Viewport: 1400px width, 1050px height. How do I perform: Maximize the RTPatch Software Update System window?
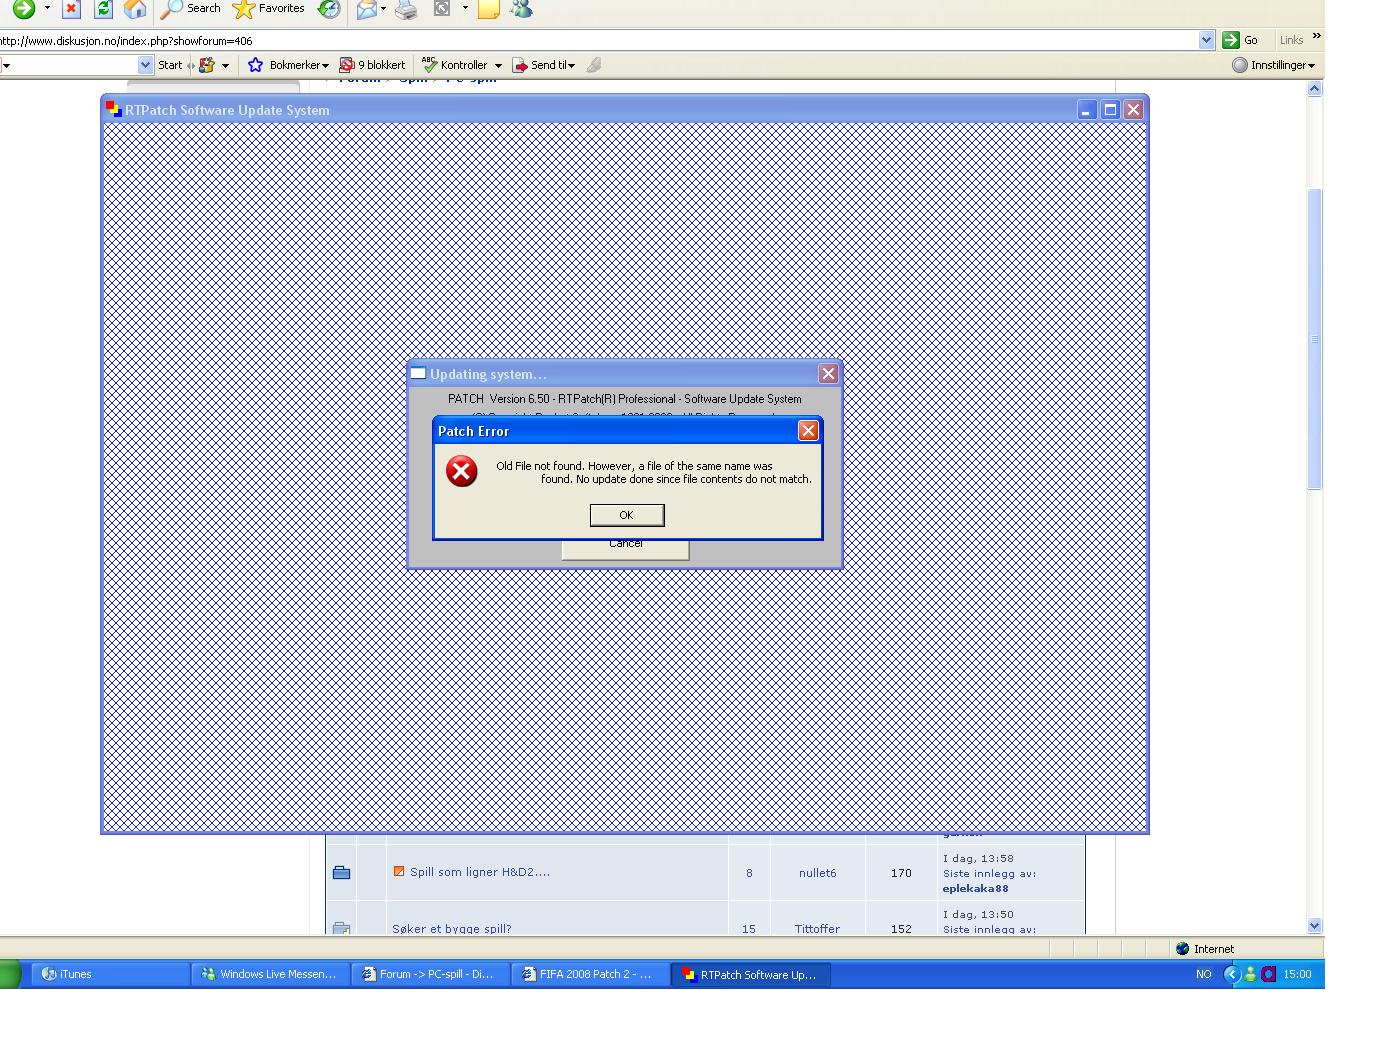click(x=1110, y=110)
